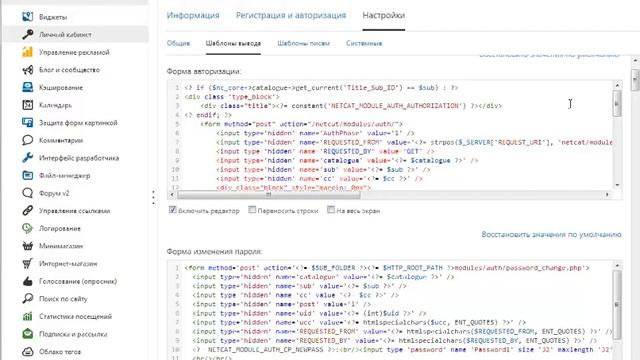Open Подписки и рассылки envelope icon
640x360 pixels.
pyautogui.click(x=27, y=333)
